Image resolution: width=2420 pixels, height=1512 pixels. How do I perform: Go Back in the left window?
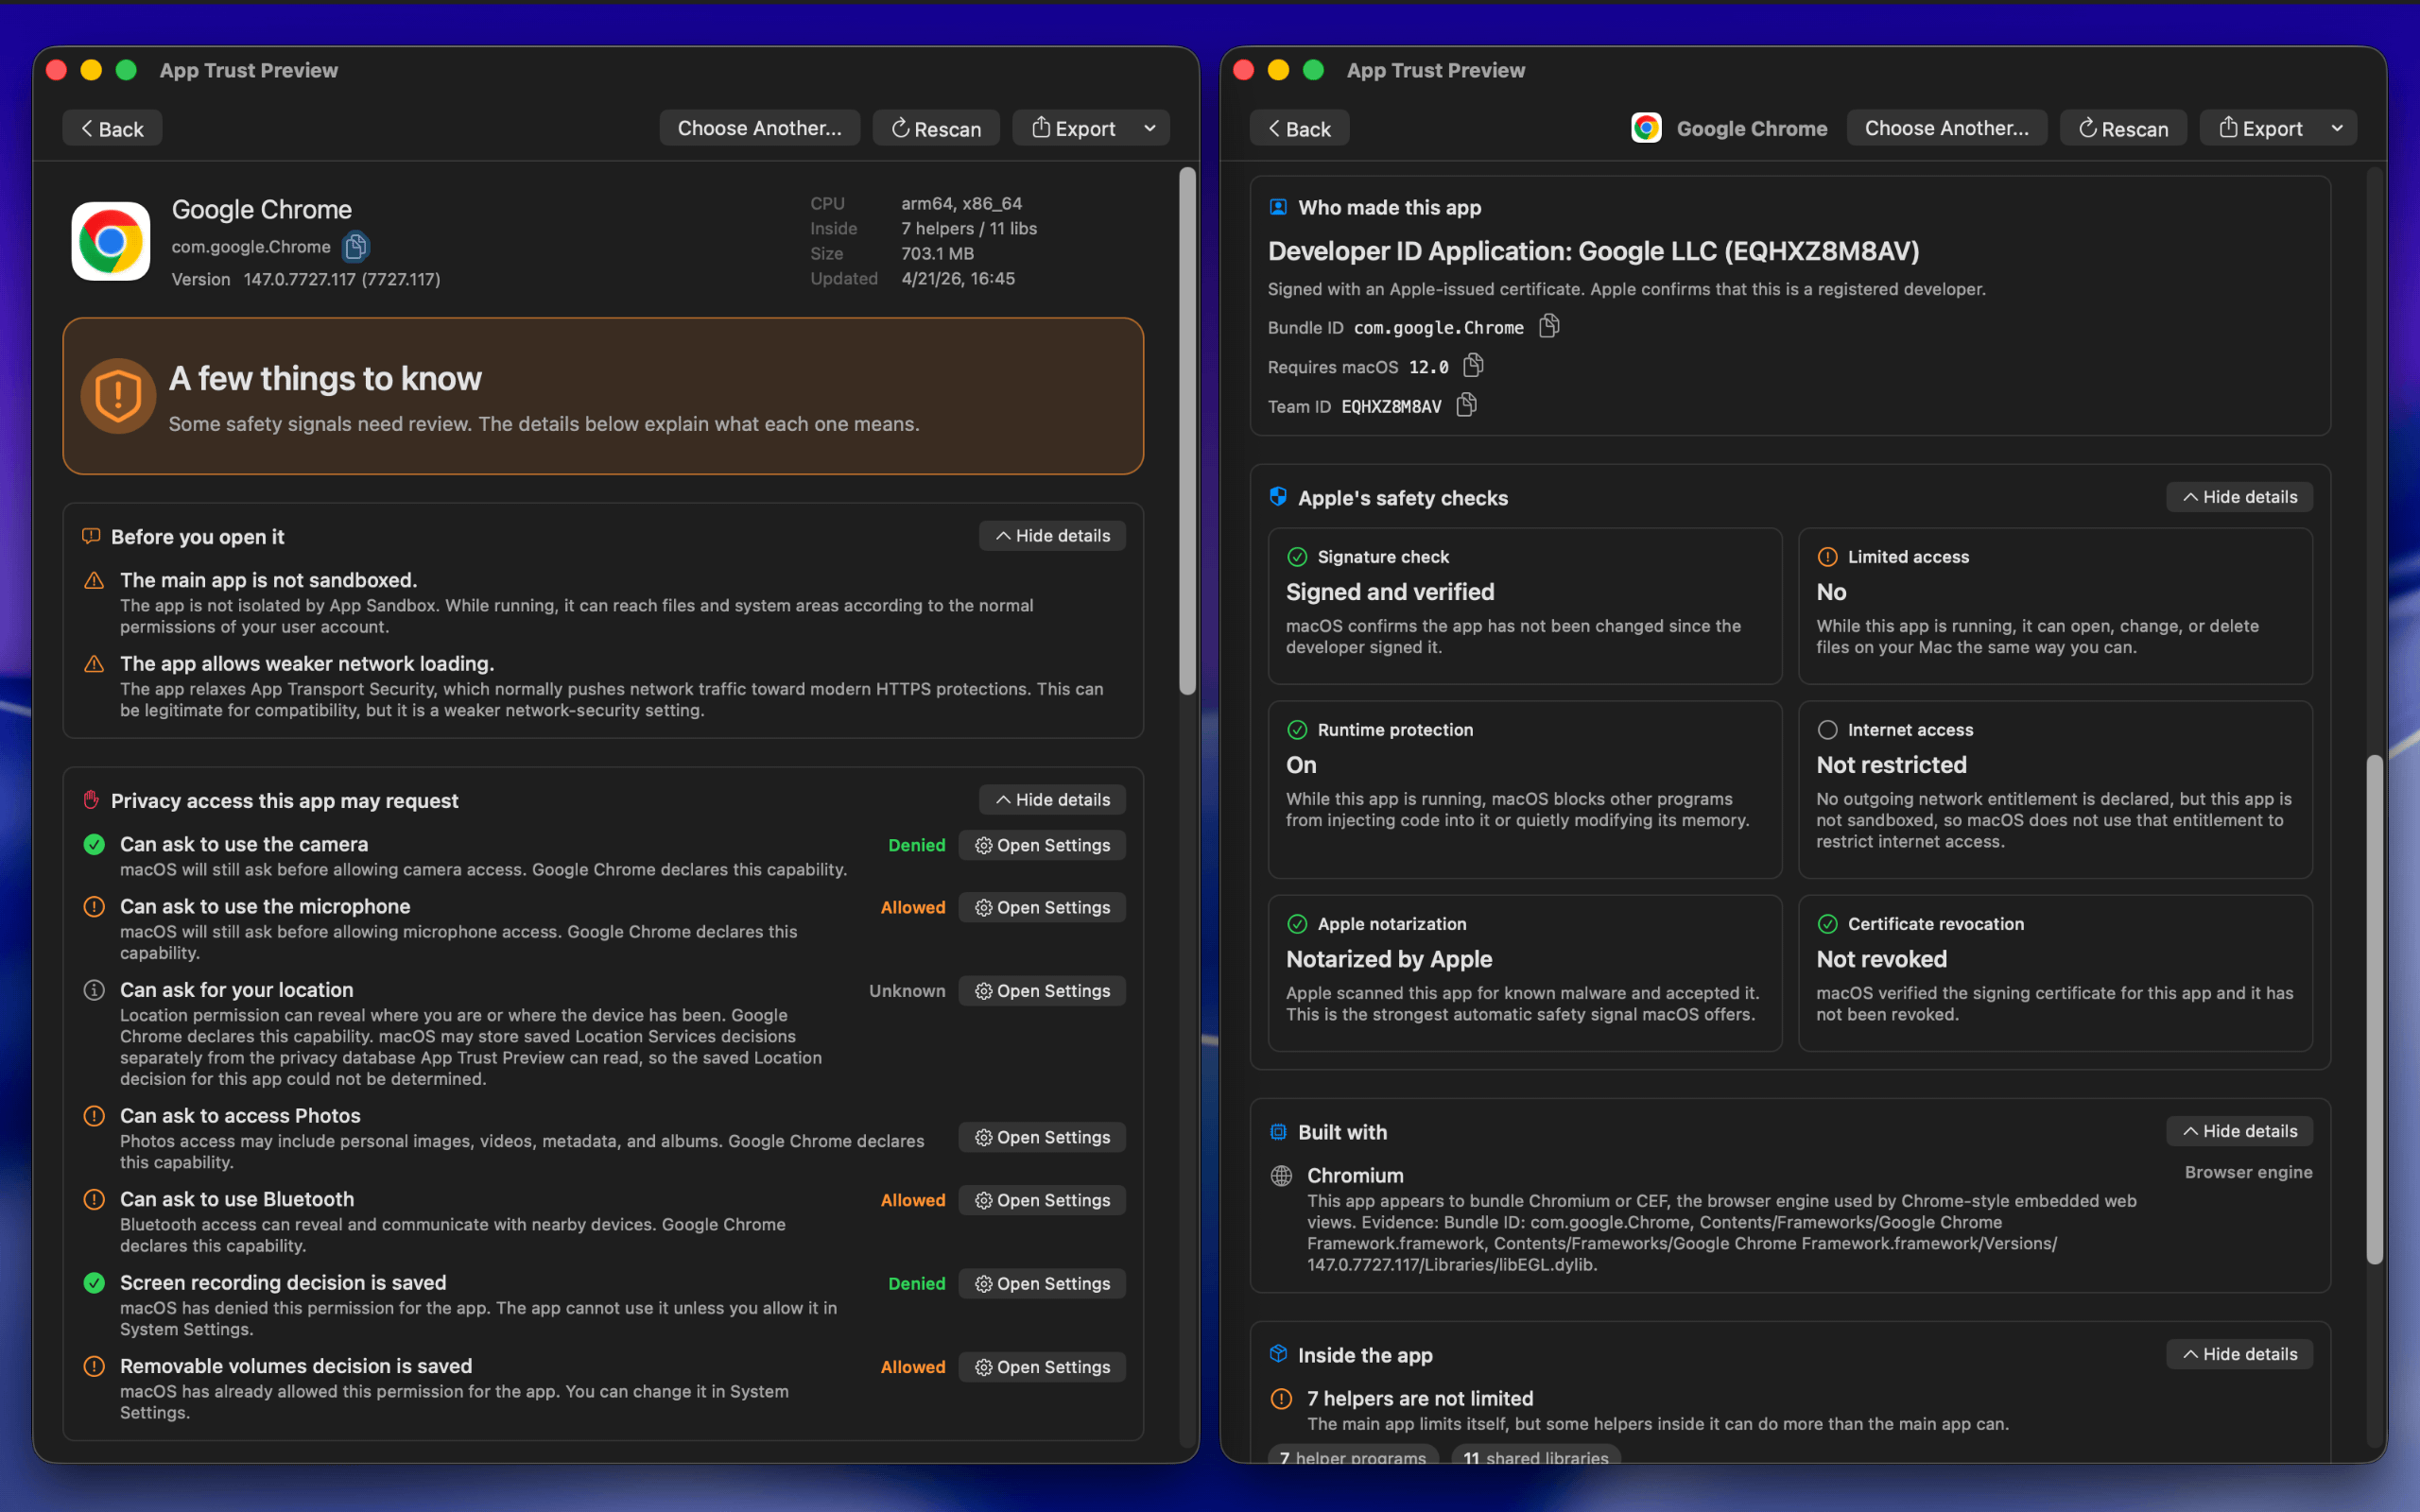point(112,128)
